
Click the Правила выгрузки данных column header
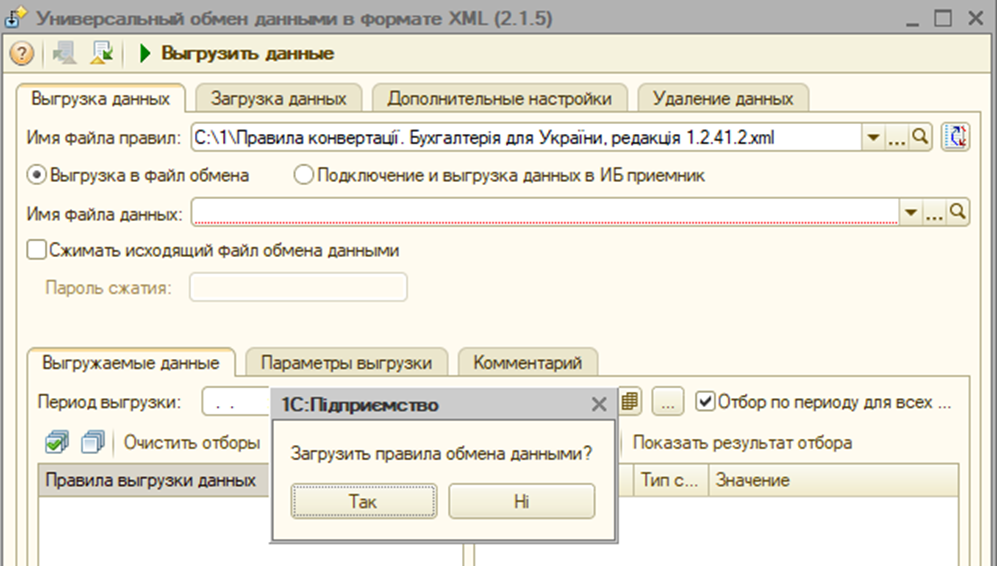[x=155, y=480]
